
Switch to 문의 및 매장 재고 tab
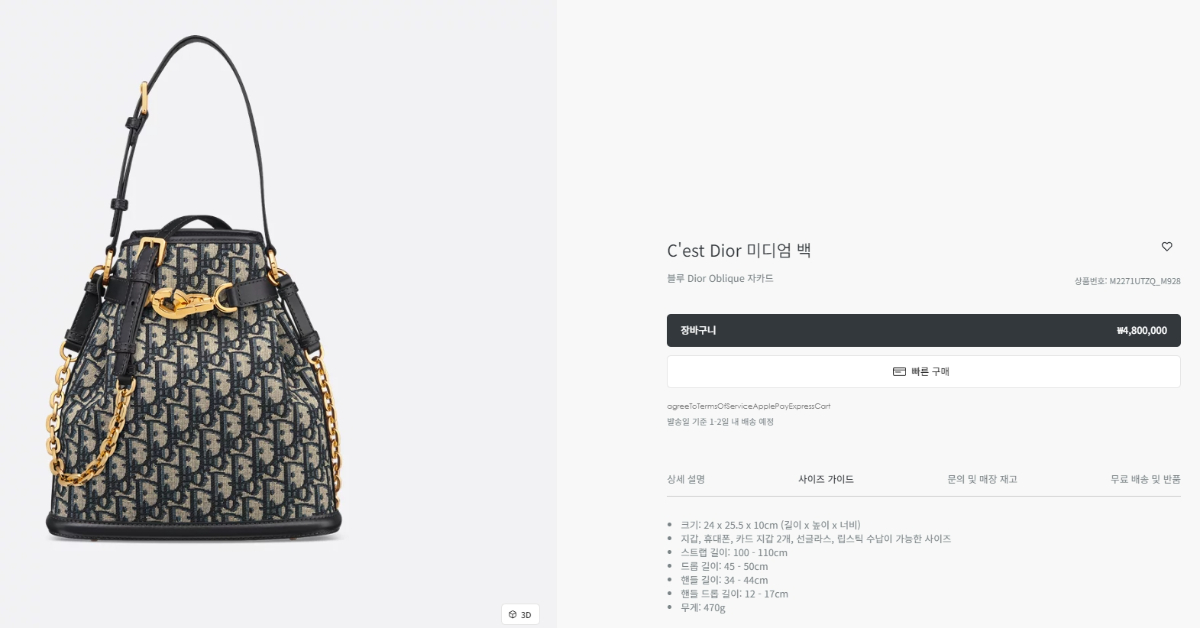[x=982, y=480]
